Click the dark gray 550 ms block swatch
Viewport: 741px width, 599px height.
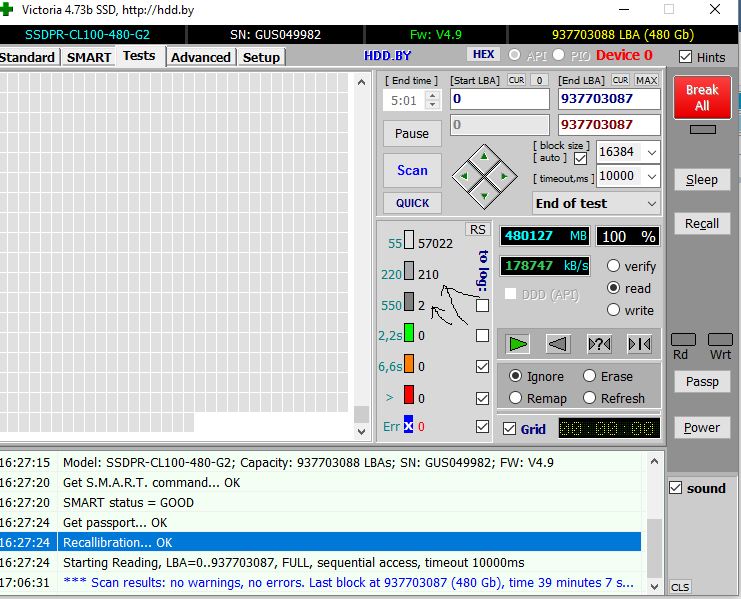point(409,301)
